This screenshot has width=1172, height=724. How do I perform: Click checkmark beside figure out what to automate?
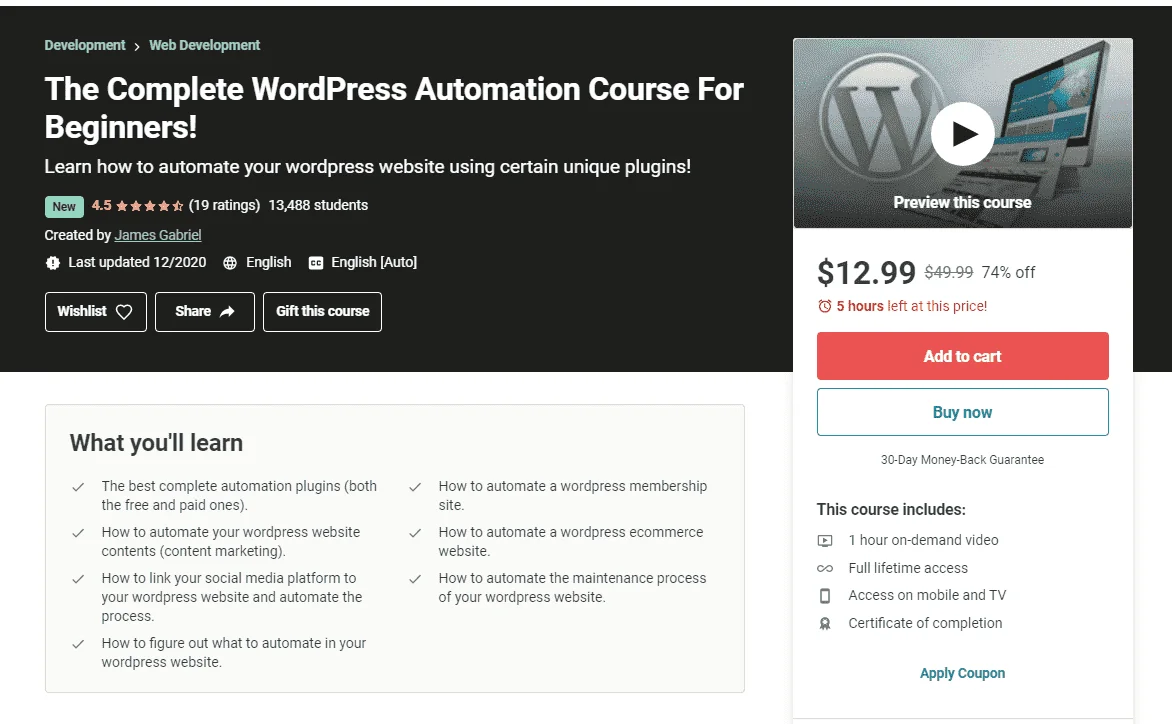78,643
